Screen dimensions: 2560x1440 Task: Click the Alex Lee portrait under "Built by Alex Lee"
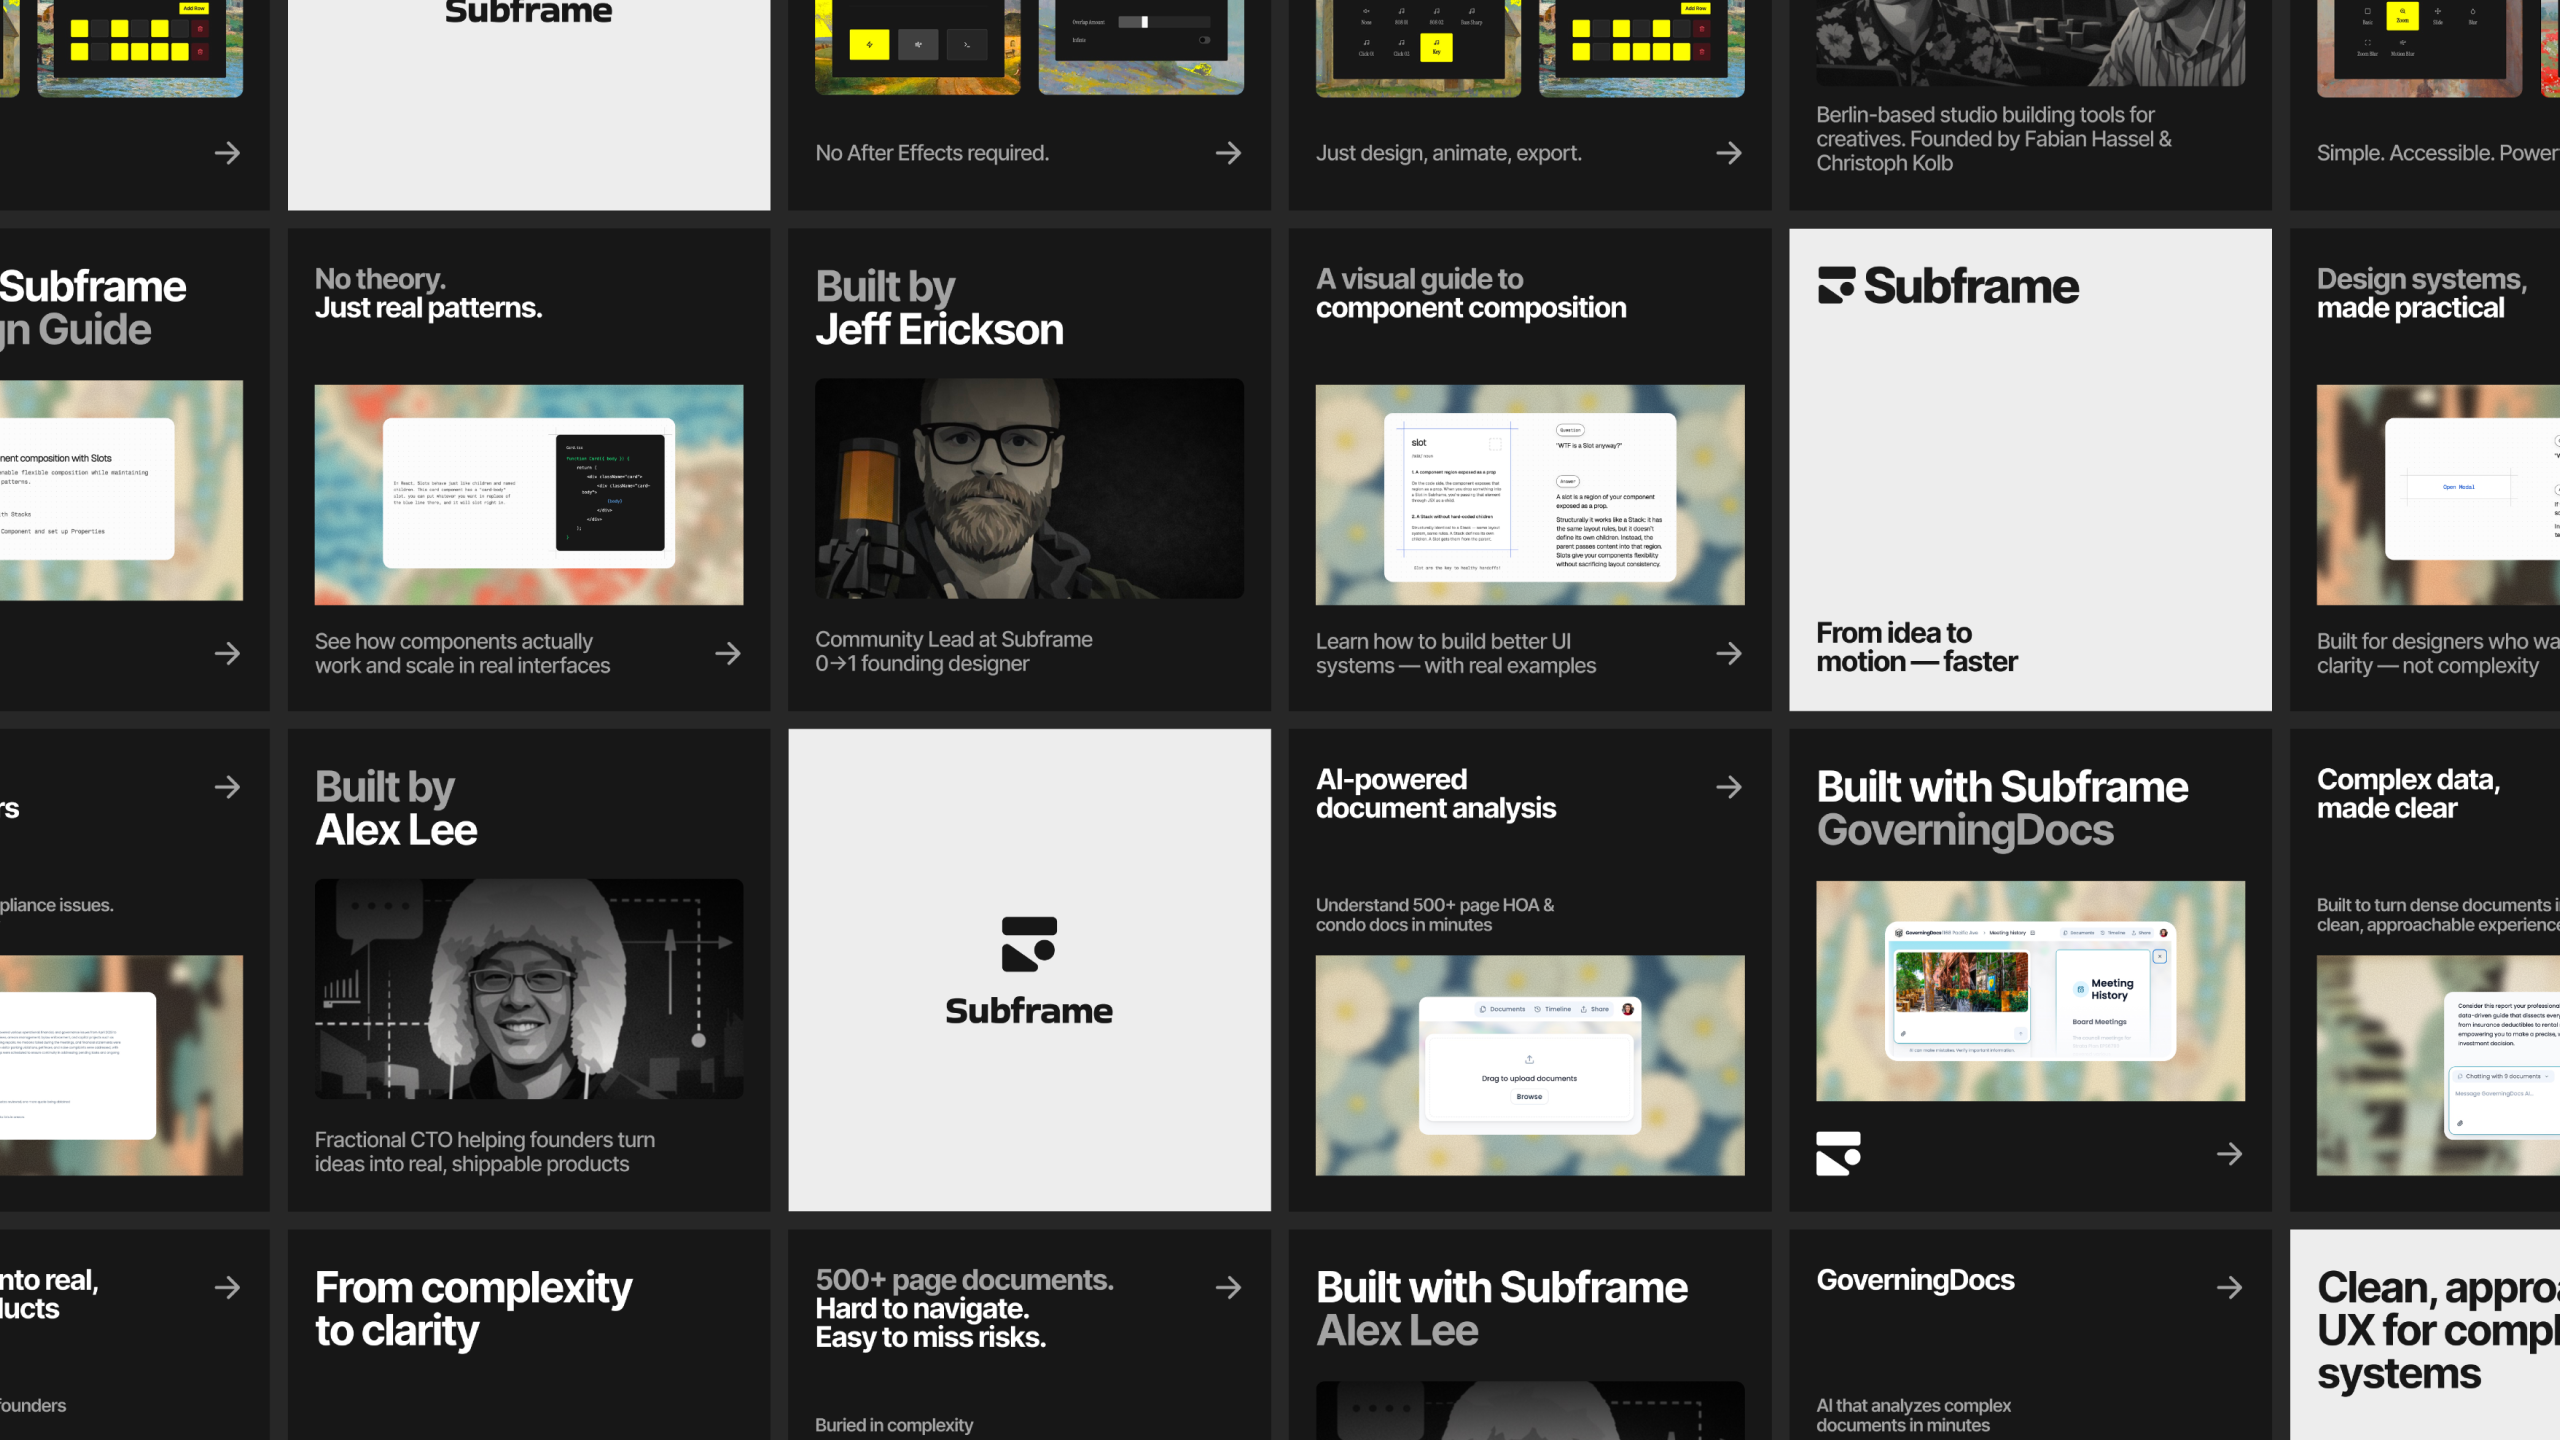point(529,989)
